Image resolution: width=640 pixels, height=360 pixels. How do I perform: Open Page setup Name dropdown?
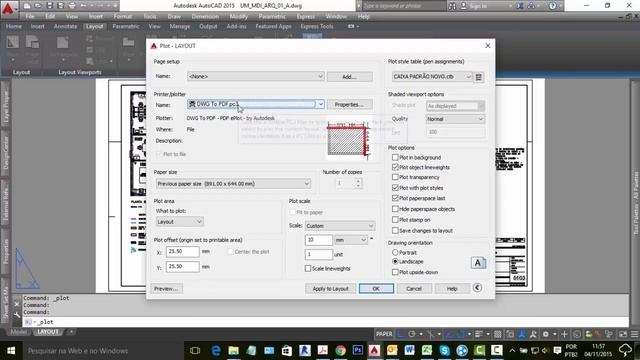[x=256, y=76]
